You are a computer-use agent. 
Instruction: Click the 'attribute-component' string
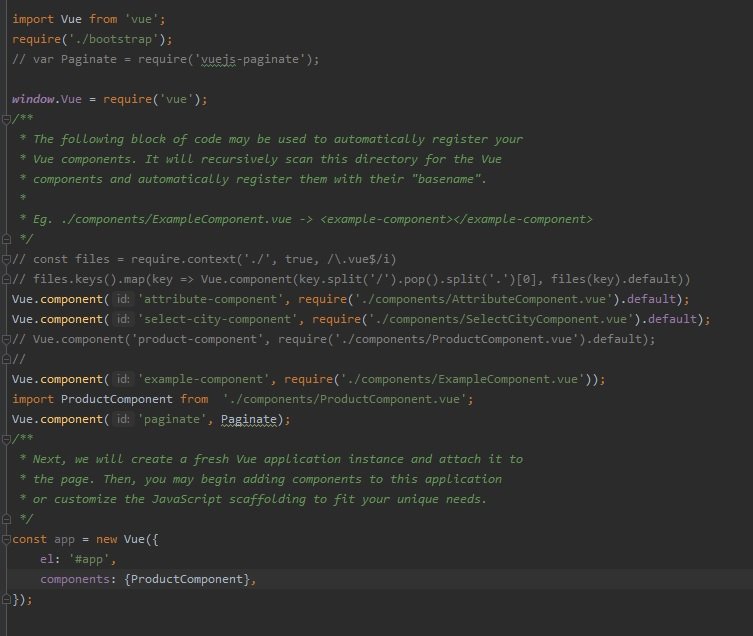pos(211,299)
